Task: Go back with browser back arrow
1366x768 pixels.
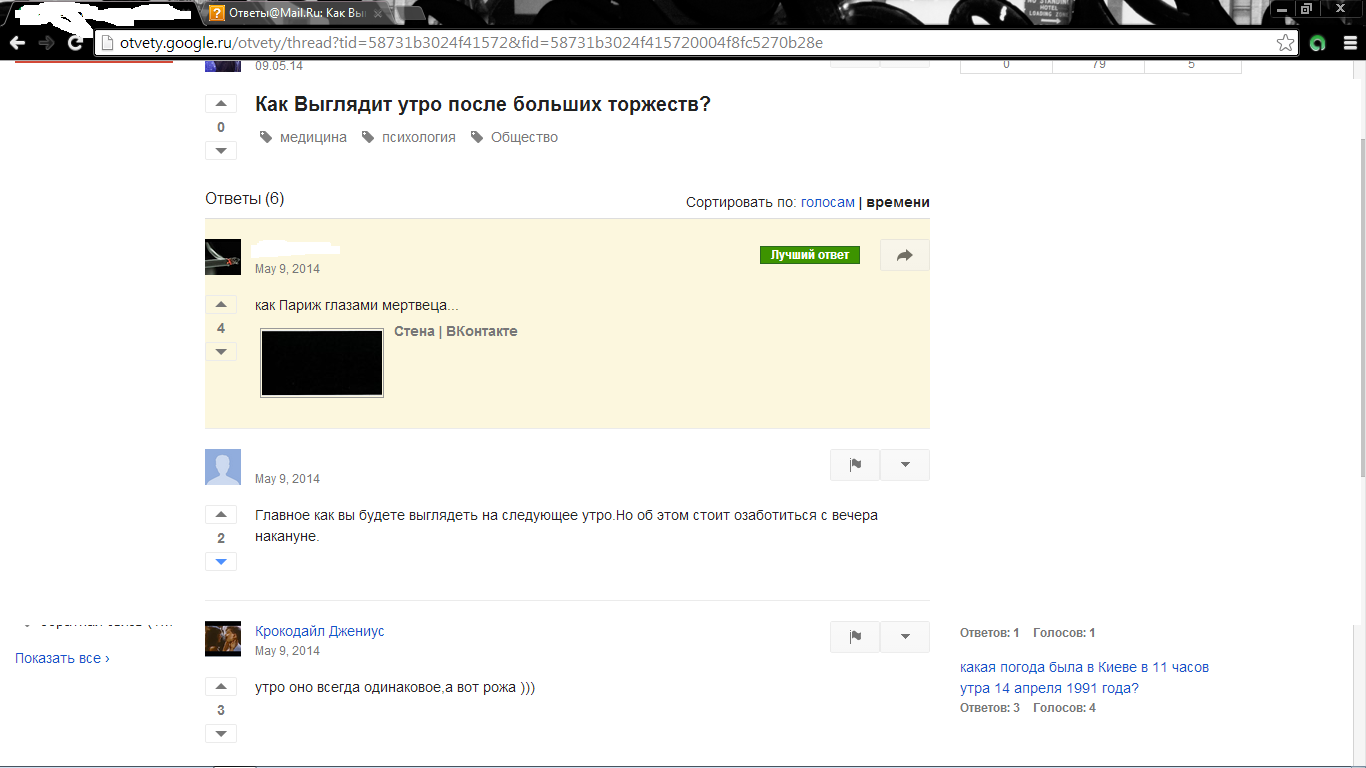Action: (17, 43)
